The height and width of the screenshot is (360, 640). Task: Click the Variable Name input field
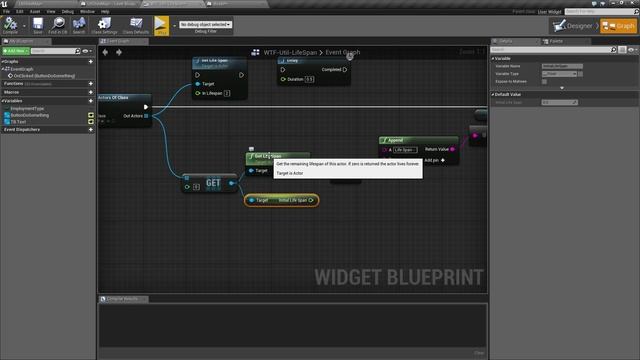pyautogui.click(x=562, y=66)
